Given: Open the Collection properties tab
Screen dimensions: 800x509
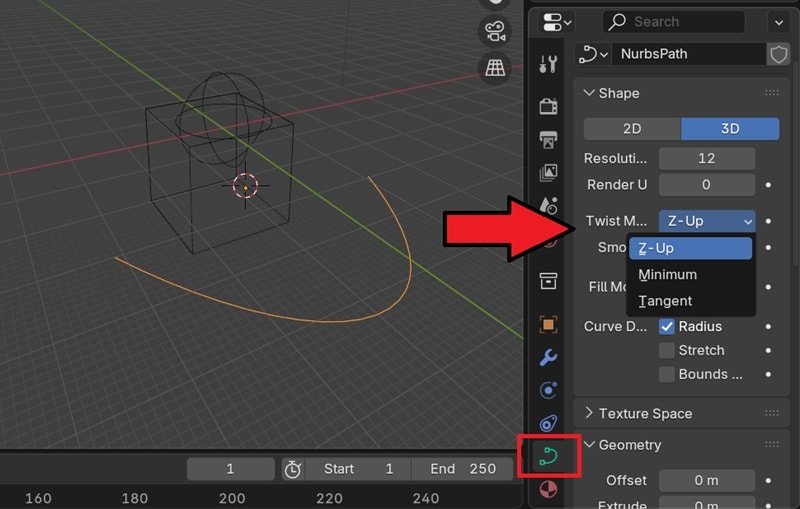Looking at the screenshot, I should [548, 281].
